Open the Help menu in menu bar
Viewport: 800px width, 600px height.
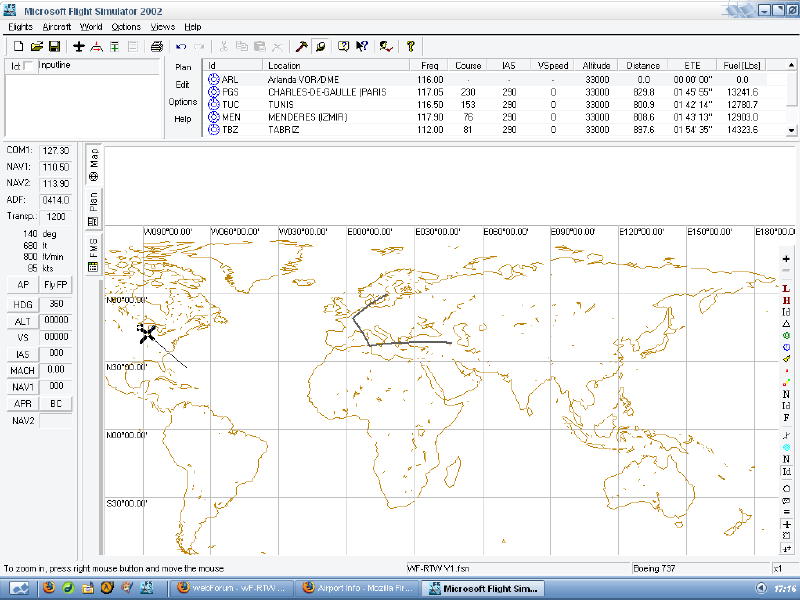(x=193, y=27)
